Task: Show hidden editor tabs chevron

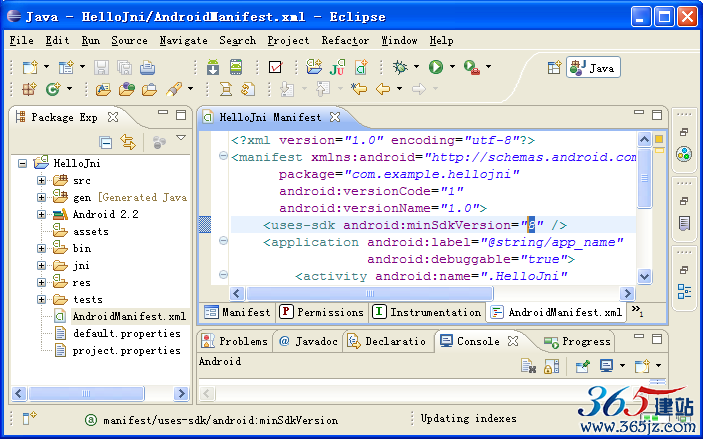Action: [x=637, y=310]
